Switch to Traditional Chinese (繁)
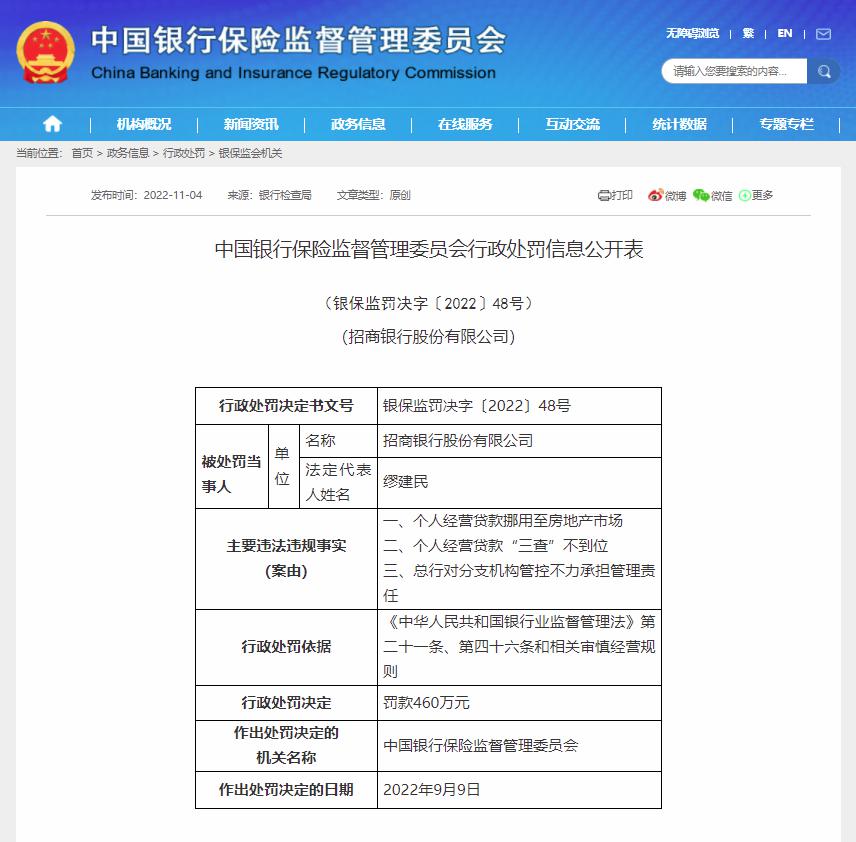Screen dimensions: 856x842 coord(748,34)
